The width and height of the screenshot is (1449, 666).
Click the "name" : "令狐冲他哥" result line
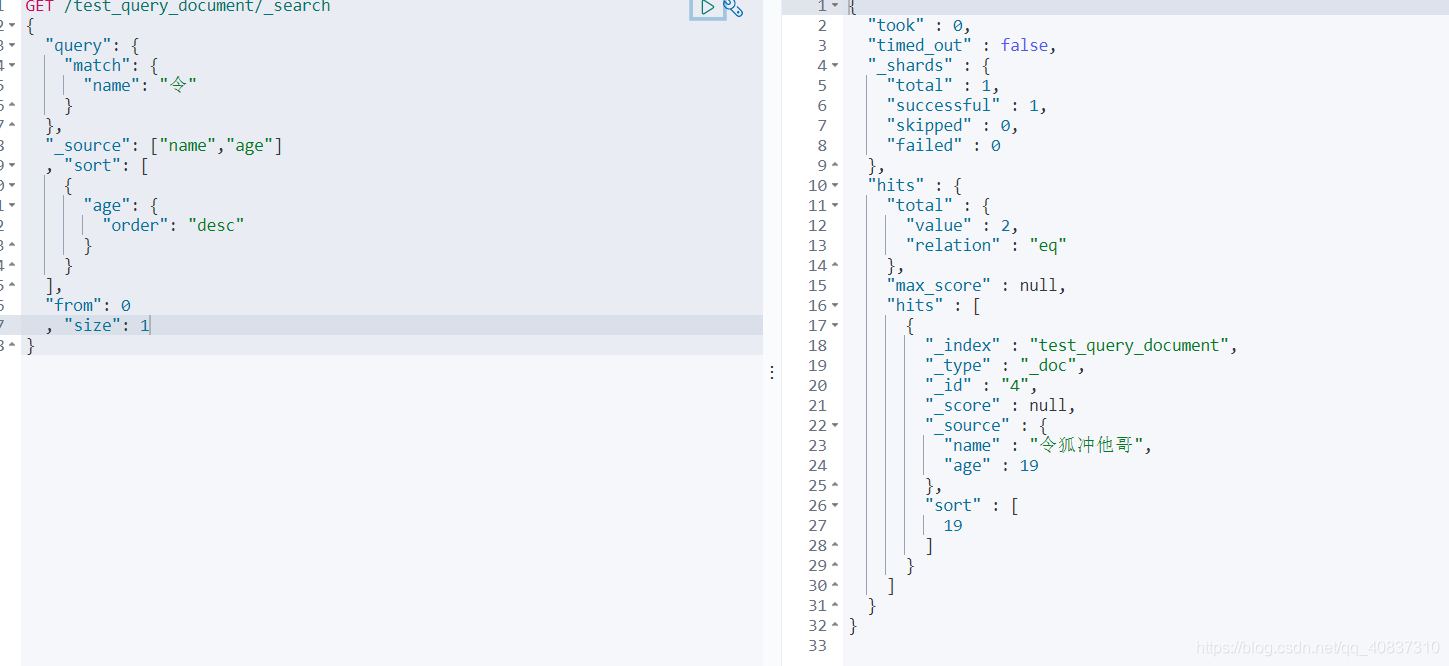pyautogui.click(x=1048, y=445)
